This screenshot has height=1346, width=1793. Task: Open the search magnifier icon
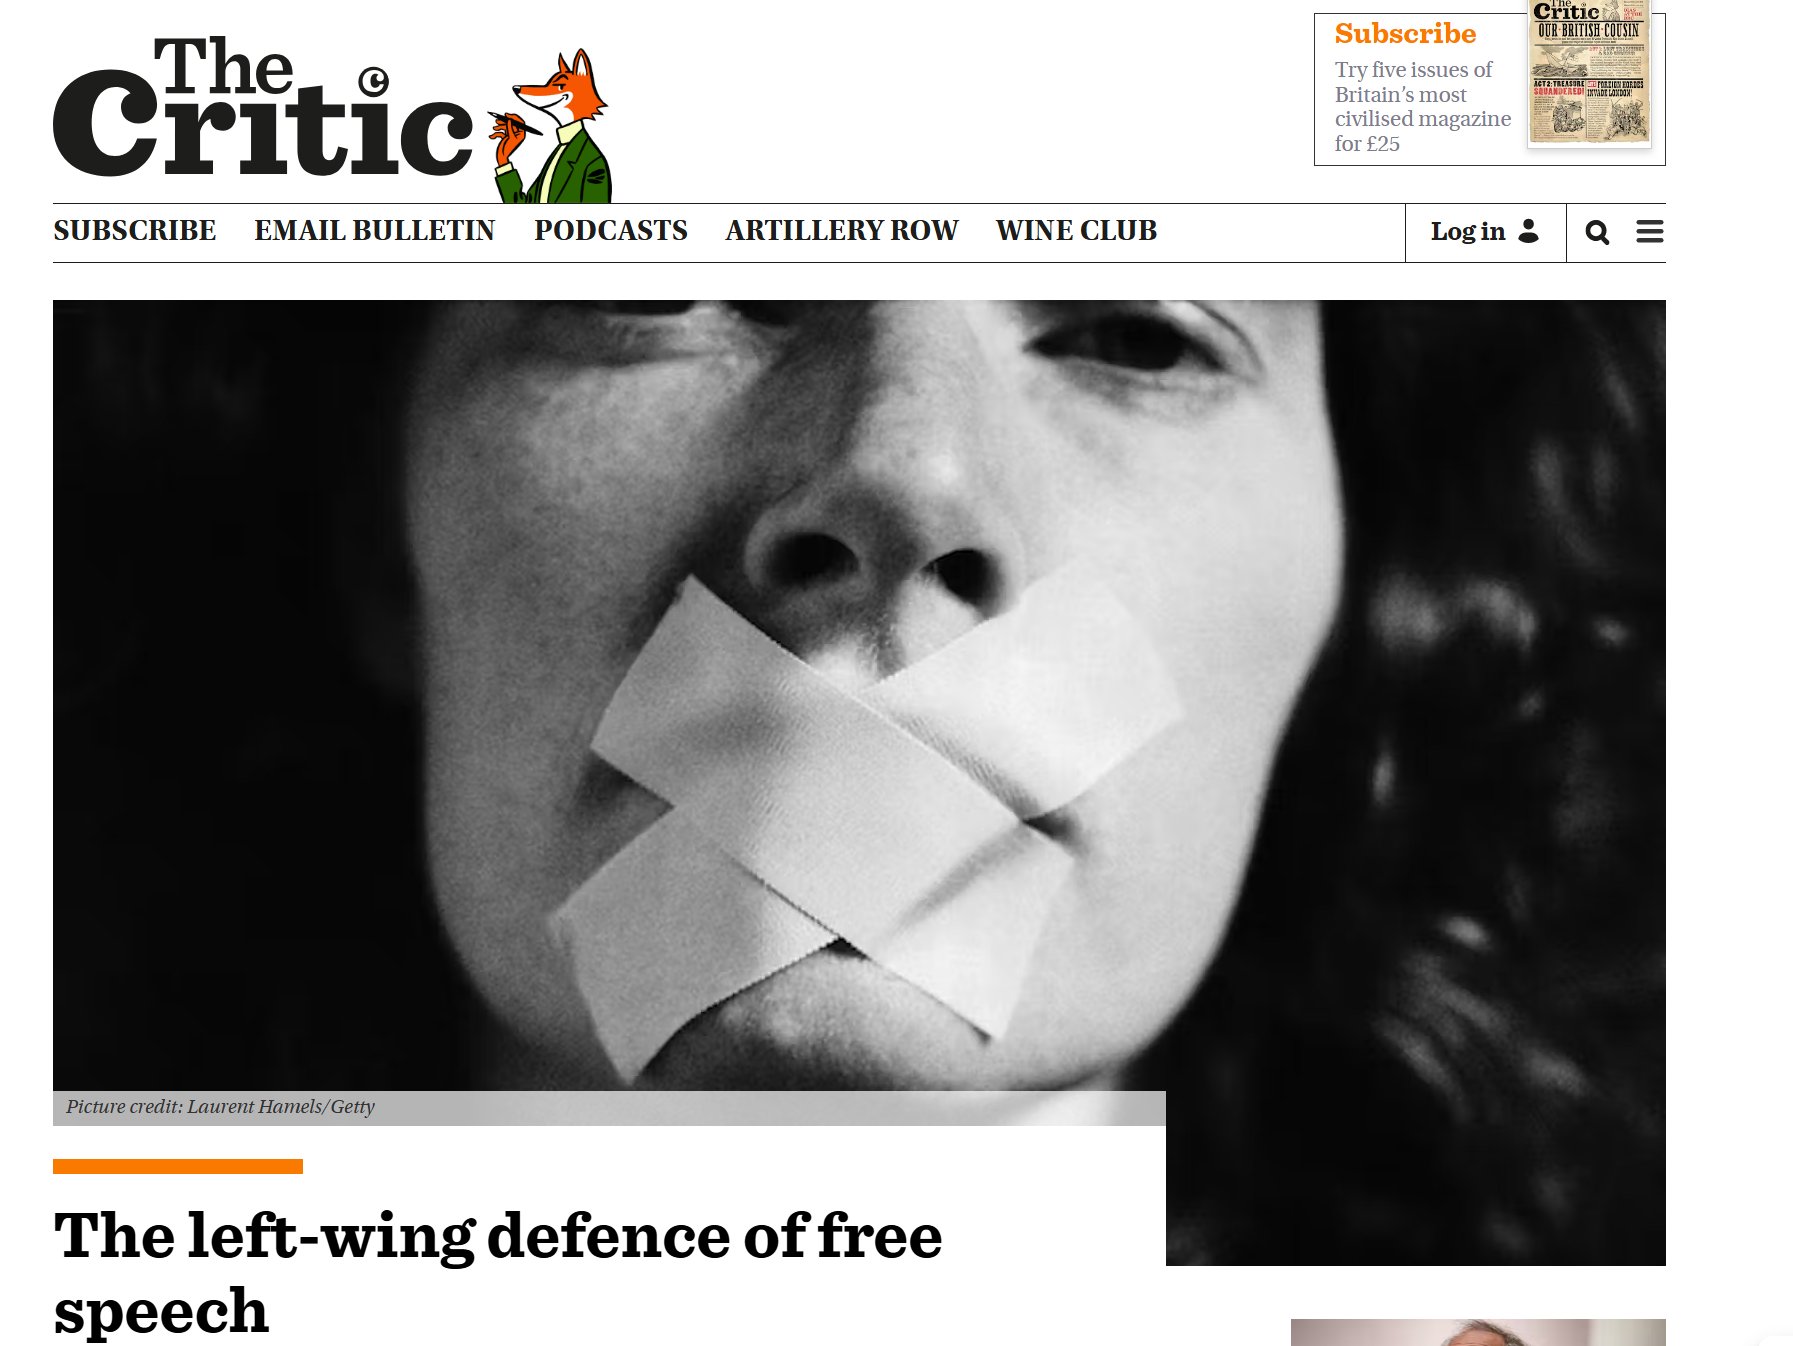point(1597,232)
